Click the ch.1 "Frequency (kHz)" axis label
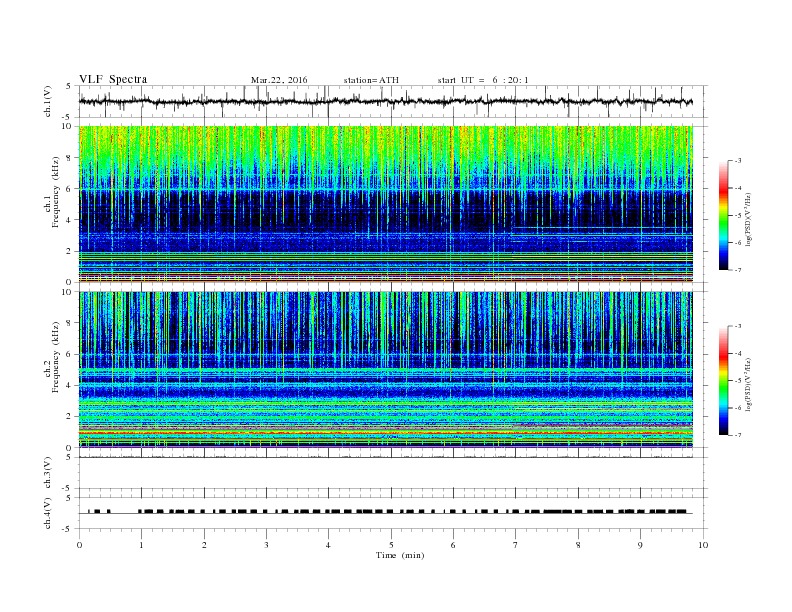 (55, 193)
